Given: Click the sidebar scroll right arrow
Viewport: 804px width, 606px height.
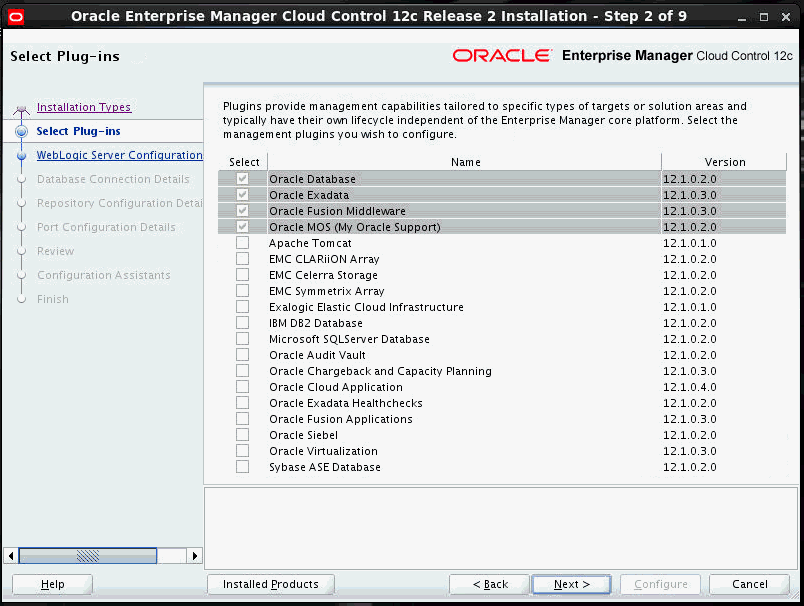Looking at the screenshot, I should point(194,556).
